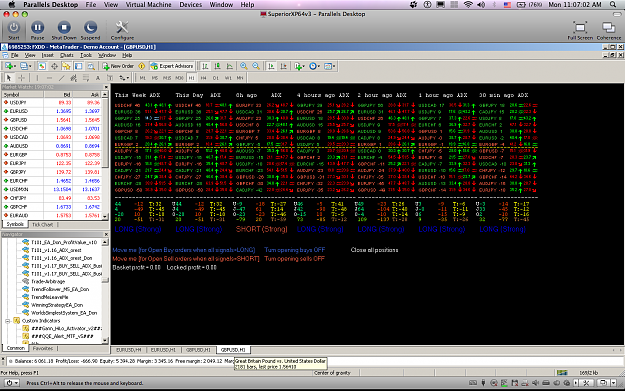Switch to EURUSD,H4 chart tab

tap(128, 350)
